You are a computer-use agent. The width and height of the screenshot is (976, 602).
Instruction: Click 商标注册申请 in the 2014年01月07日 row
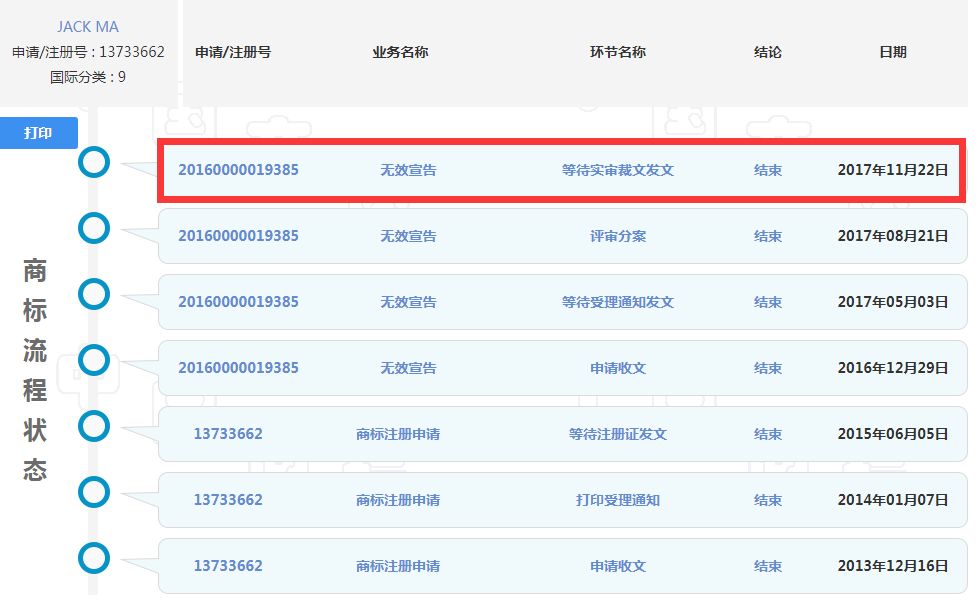[398, 500]
